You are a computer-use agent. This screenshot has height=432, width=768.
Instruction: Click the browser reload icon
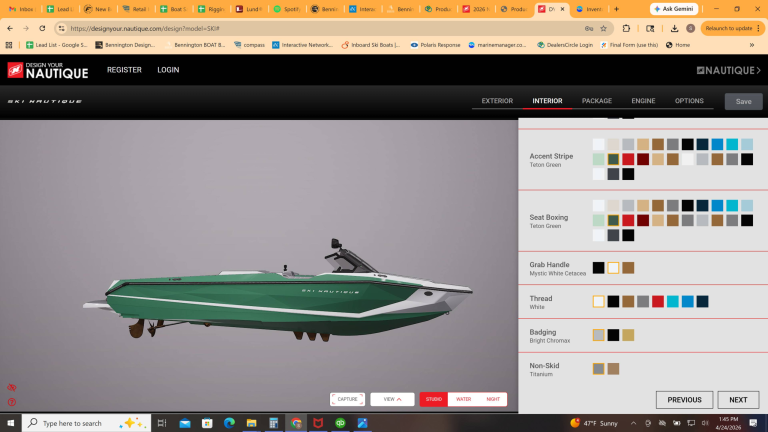pos(42,28)
